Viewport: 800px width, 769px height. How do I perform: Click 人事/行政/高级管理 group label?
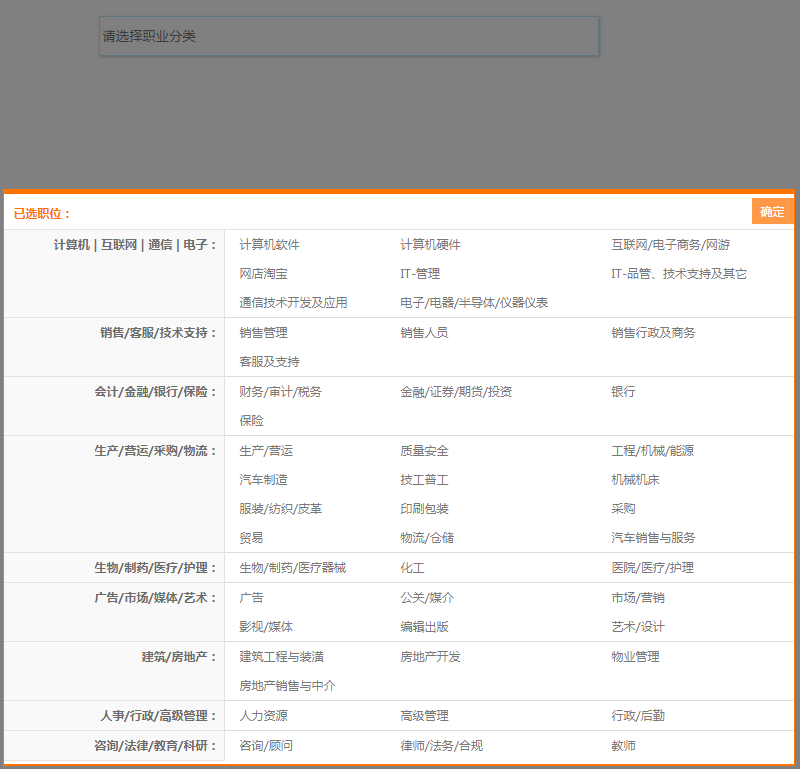pyautogui.click(x=158, y=716)
